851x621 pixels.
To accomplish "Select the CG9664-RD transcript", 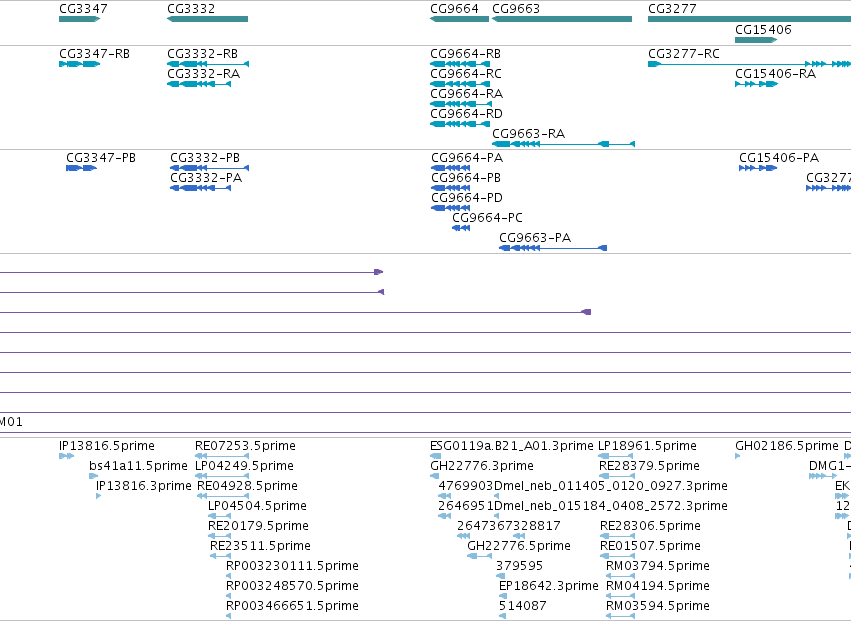I will [460, 124].
